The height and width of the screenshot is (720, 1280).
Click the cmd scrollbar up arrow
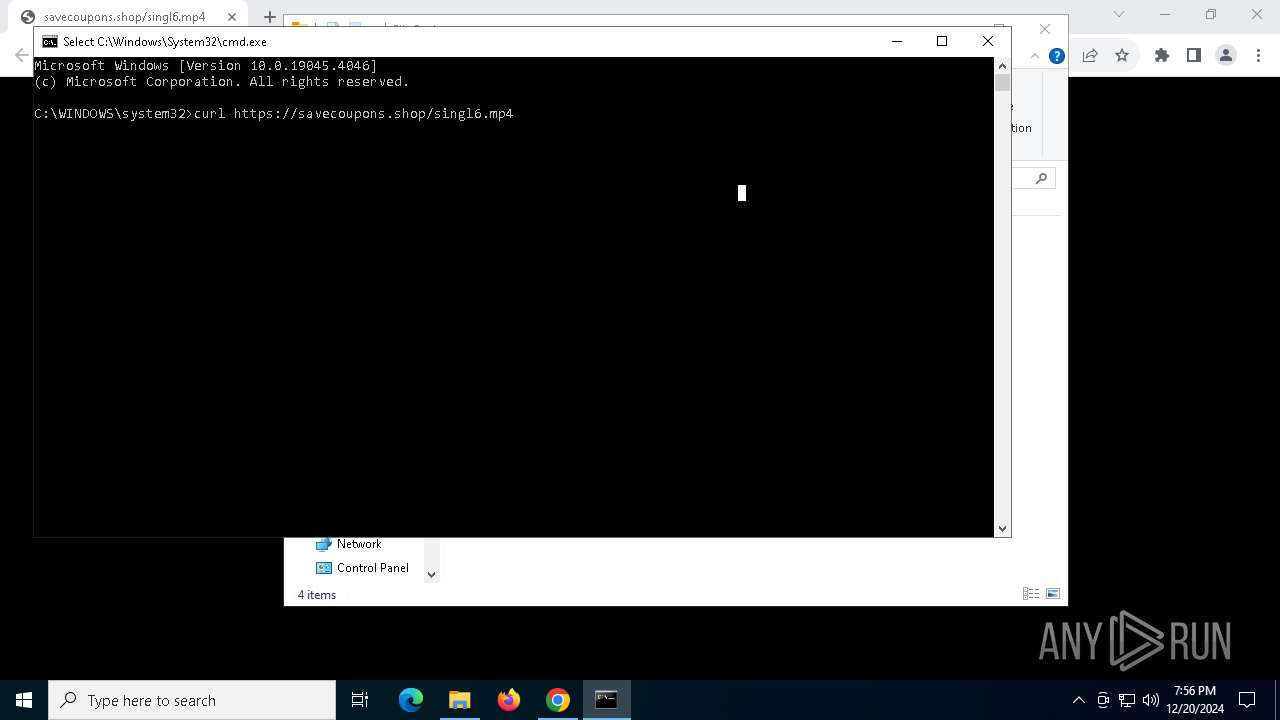click(x=1002, y=66)
